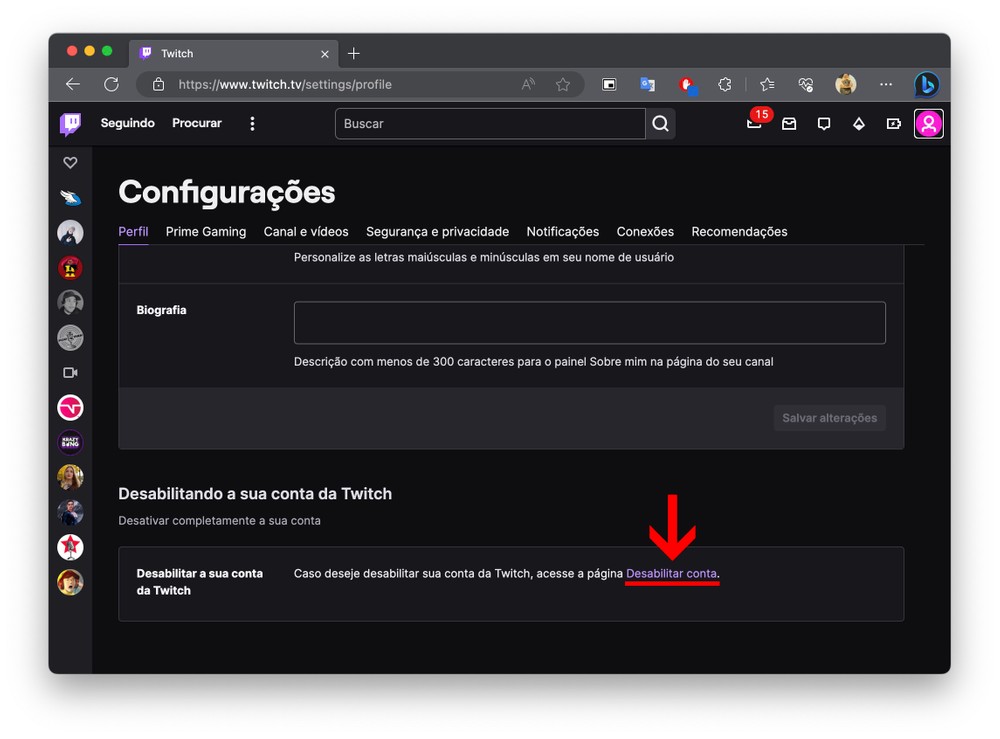Click the ad-free Turbo icon in Twitch header
The width and height of the screenshot is (1000, 739).
click(893, 124)
